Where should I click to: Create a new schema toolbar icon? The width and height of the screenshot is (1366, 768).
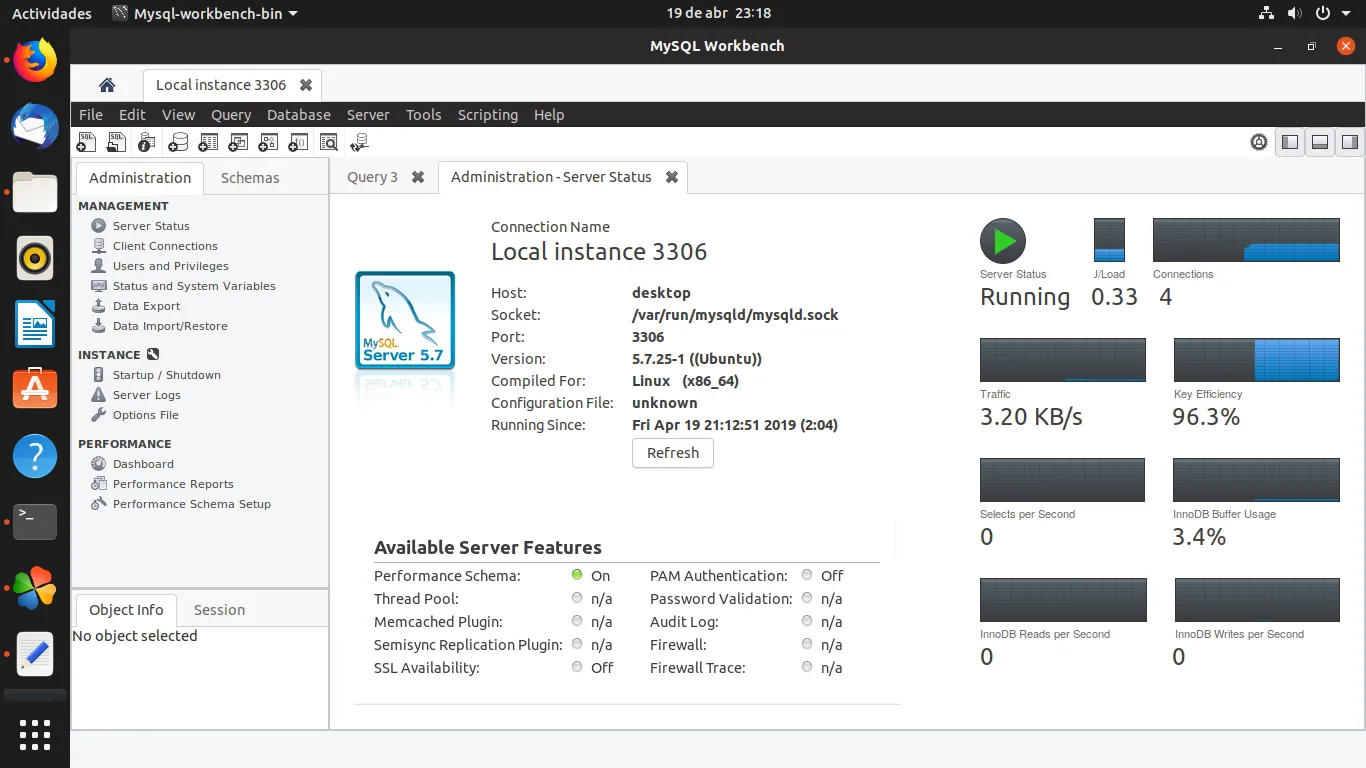pos(178,142)
